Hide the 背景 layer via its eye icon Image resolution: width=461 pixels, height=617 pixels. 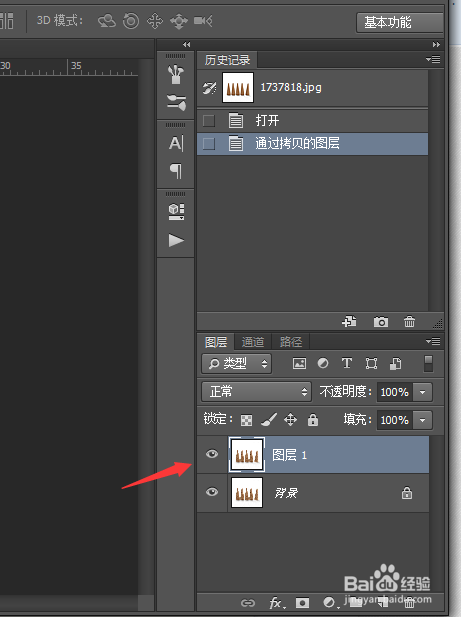point(212,492)
